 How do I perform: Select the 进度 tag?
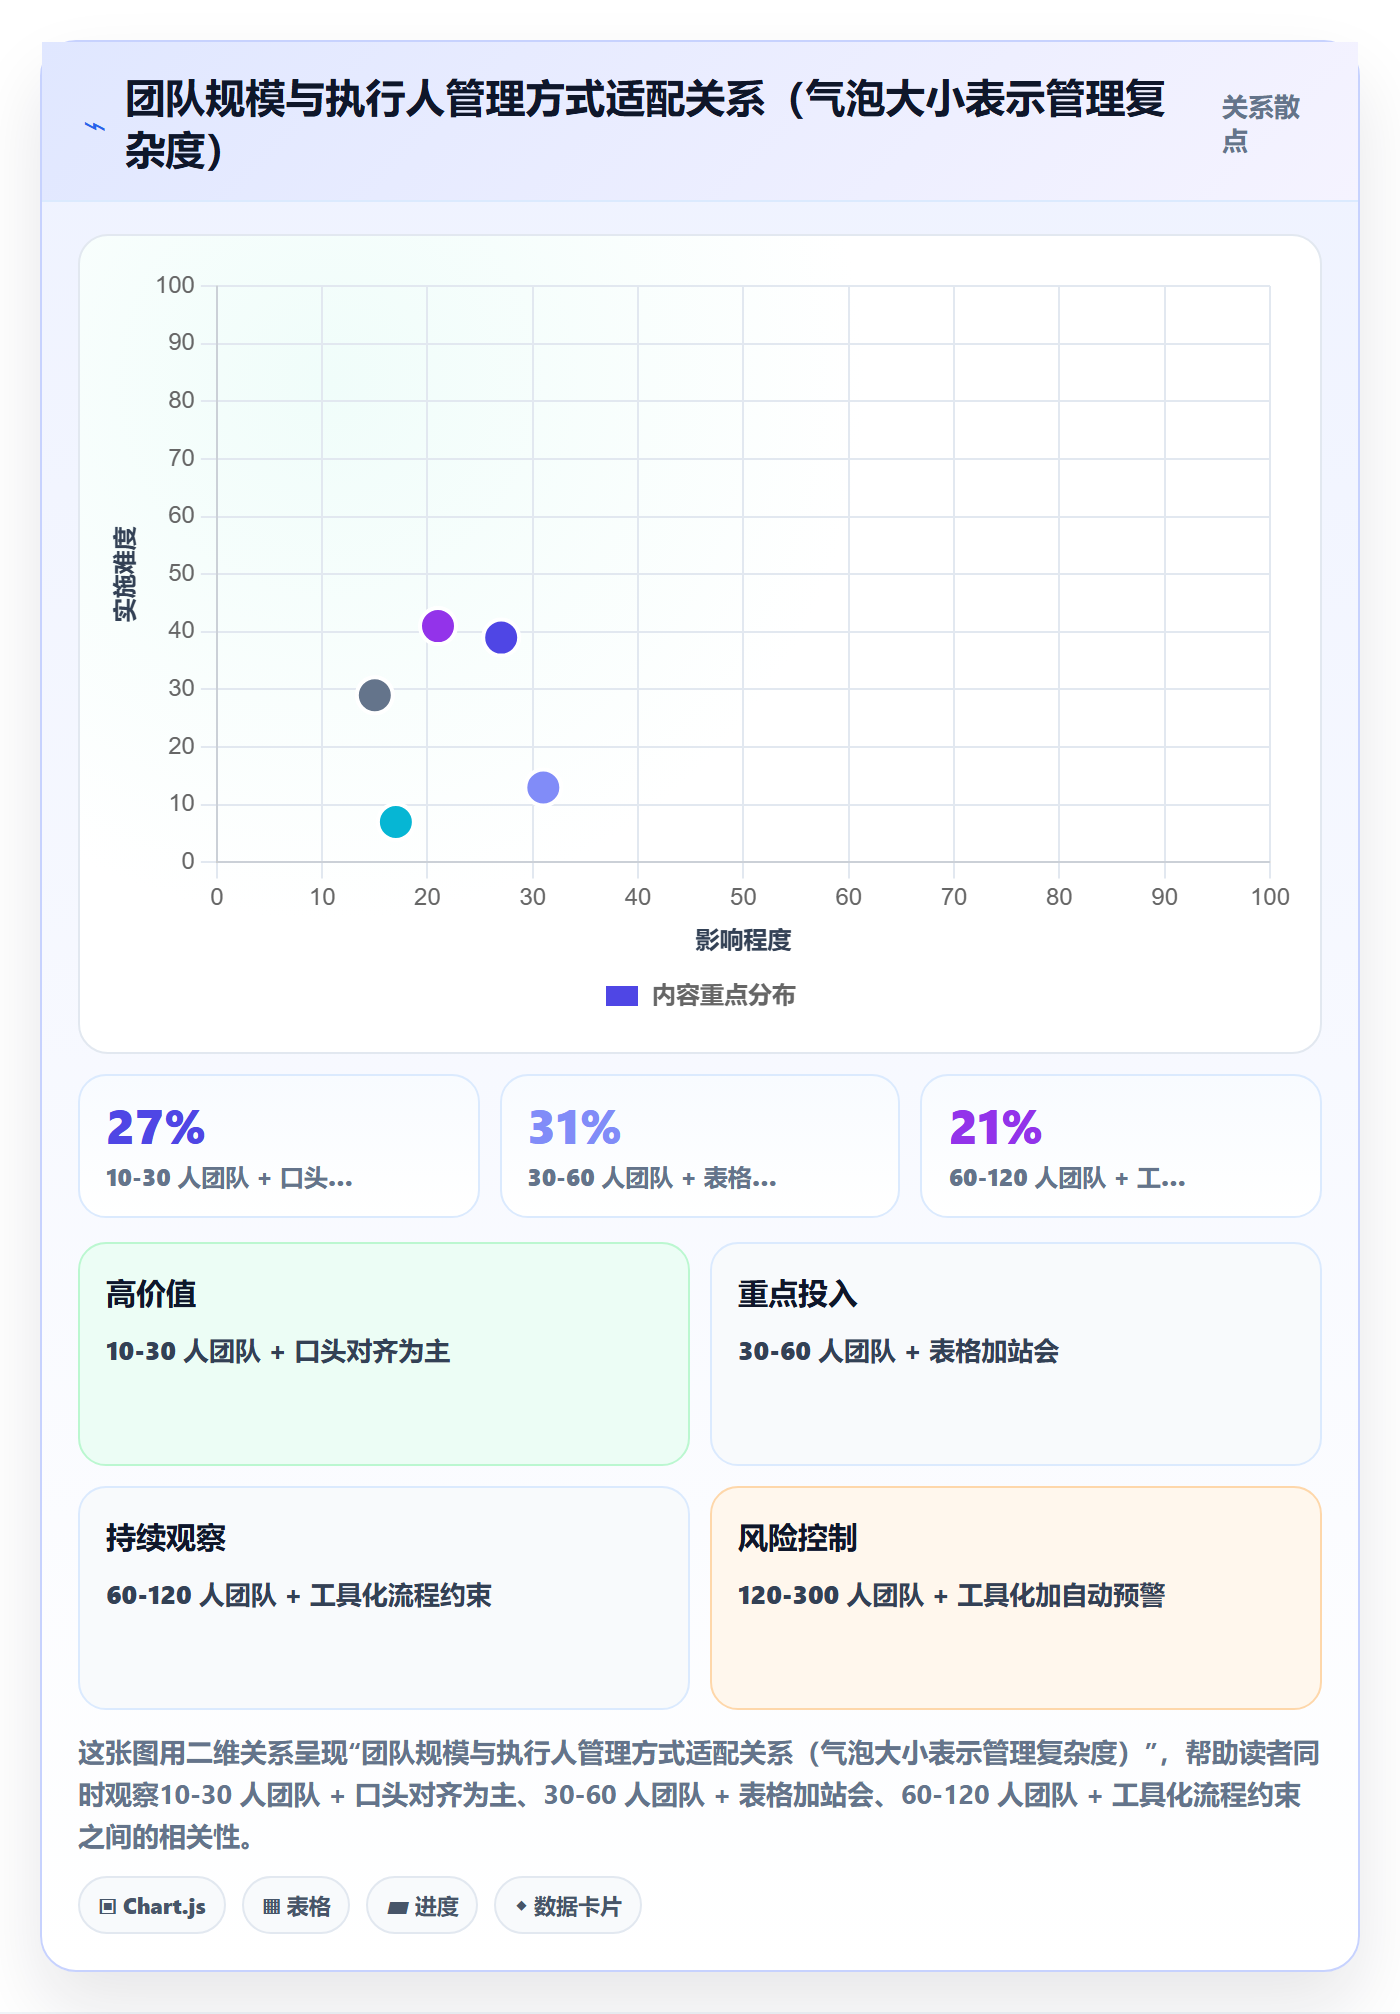(x=422, y=1906)
